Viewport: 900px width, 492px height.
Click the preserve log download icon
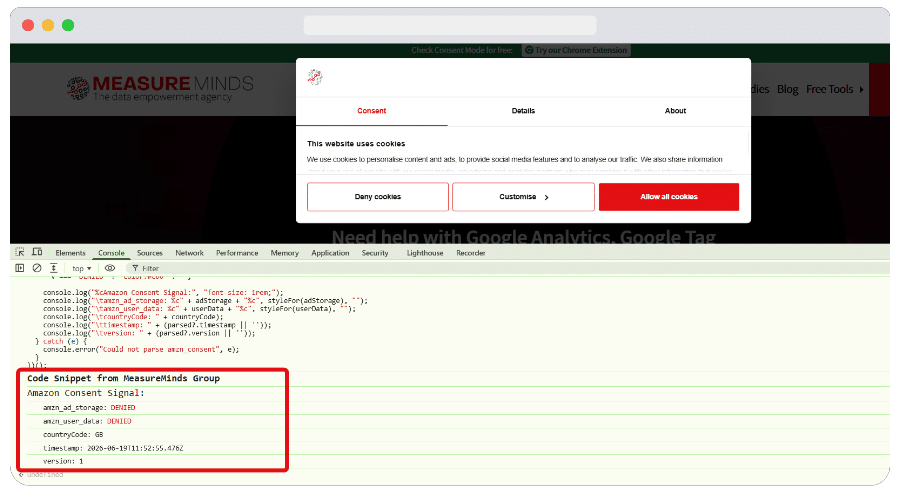[x=53, y=268]
